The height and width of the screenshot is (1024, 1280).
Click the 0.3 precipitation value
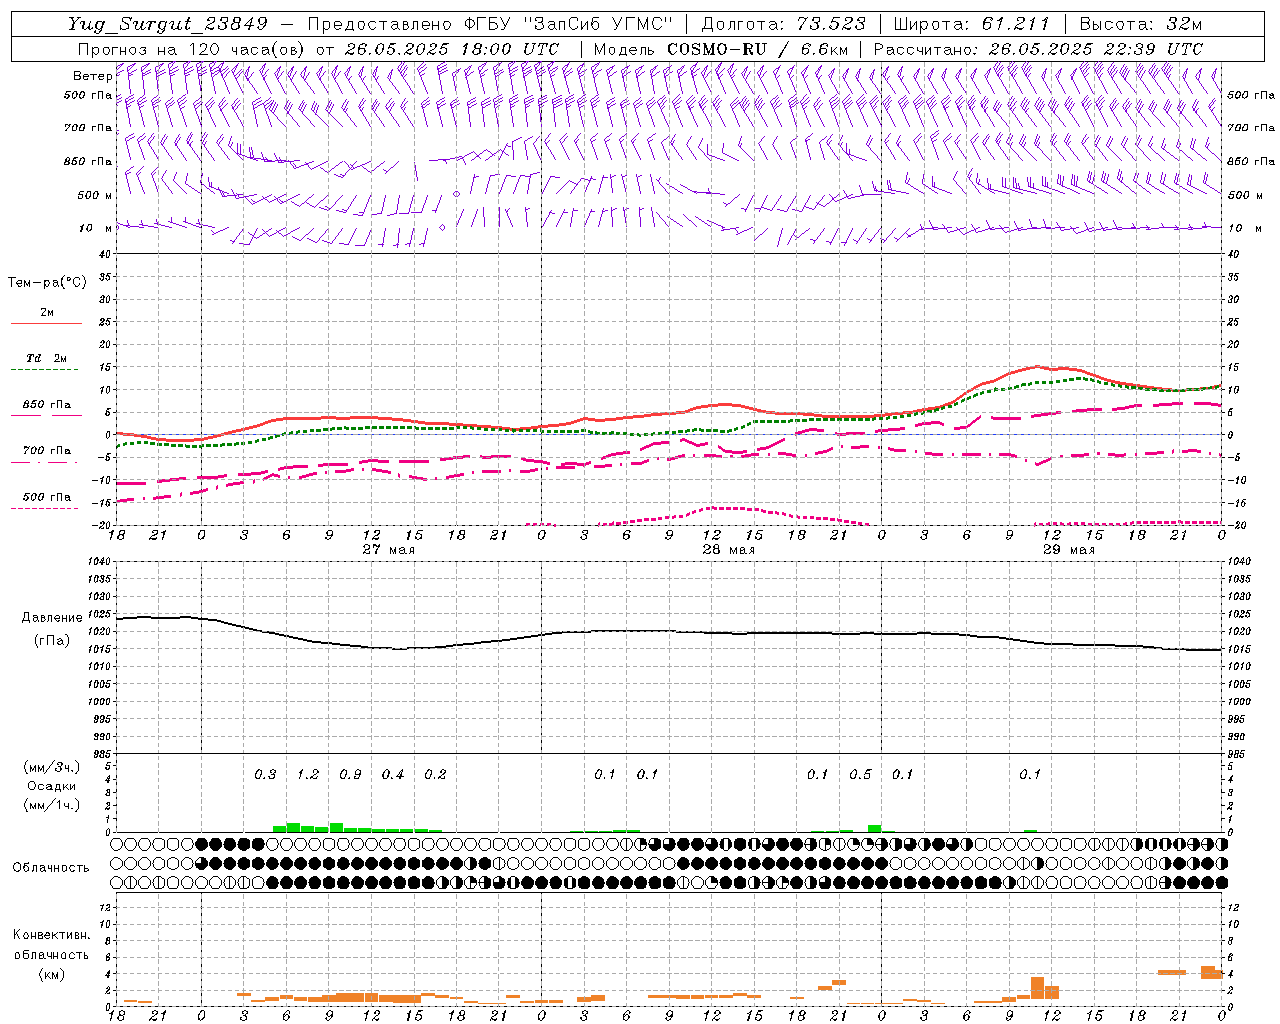point(265,775)
